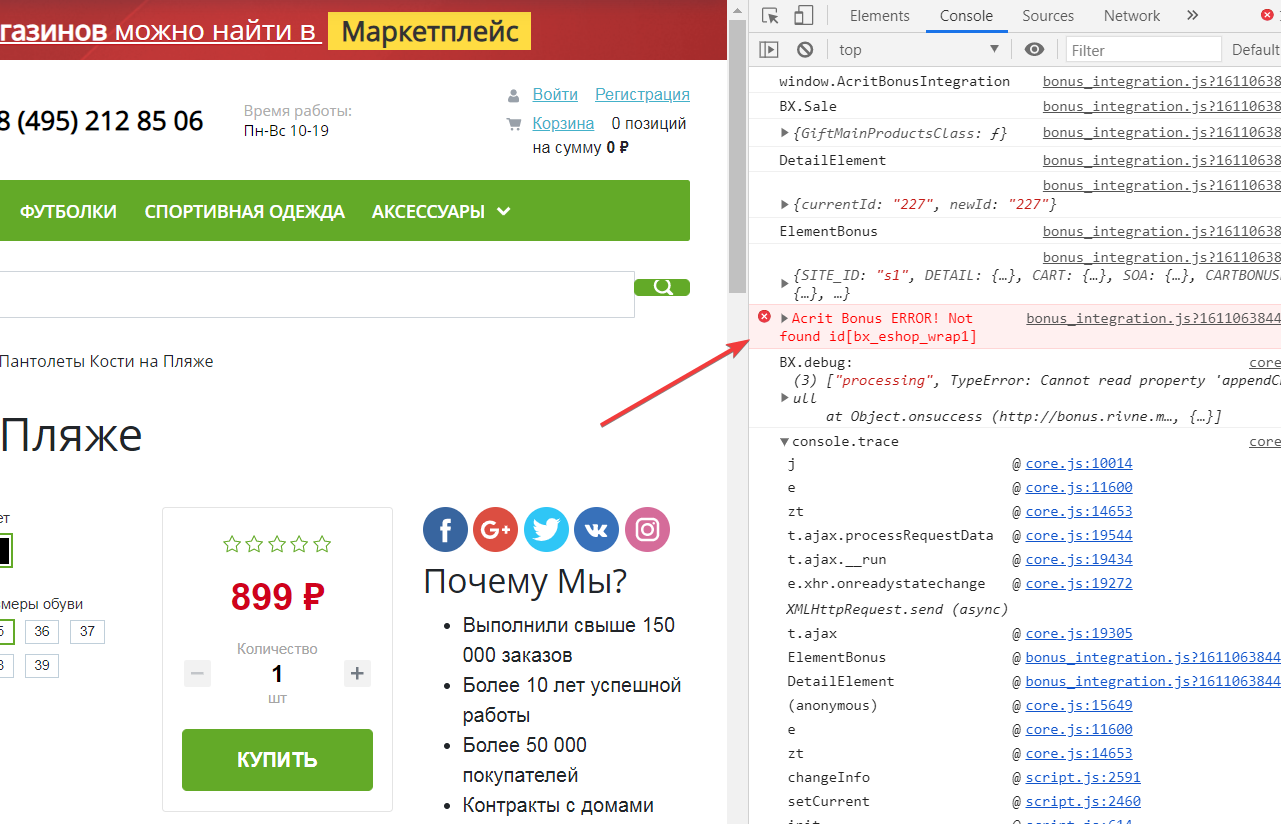This screenshot has width=1281, height=824.
Task: Open bonus_integration.js link on error row
Action: (1153, 318)
